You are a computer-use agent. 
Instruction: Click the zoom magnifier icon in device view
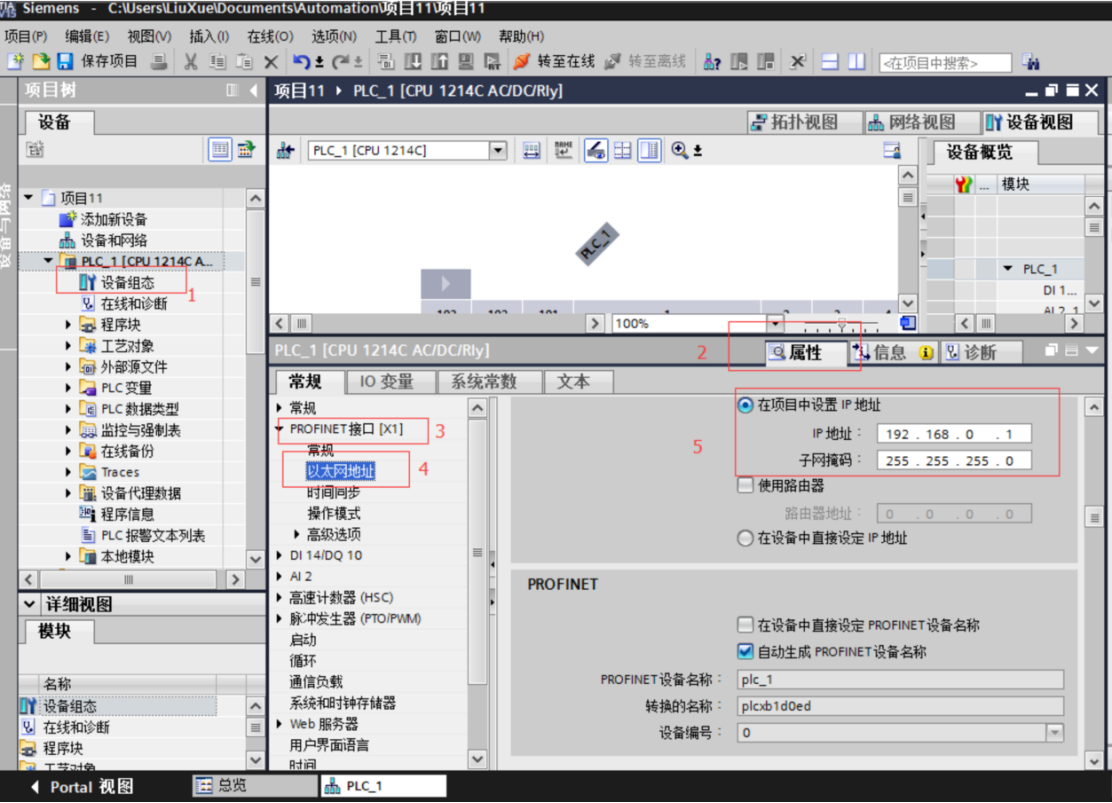coord(679,150)
